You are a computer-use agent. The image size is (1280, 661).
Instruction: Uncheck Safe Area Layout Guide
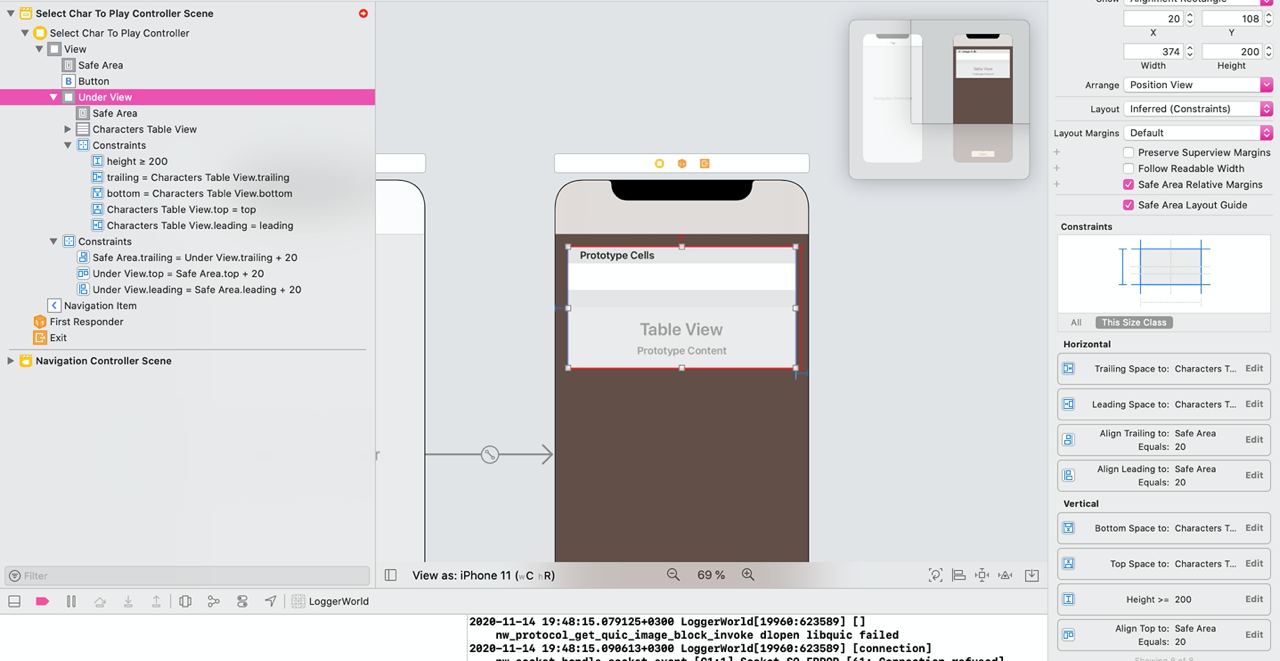[1128, 205]
